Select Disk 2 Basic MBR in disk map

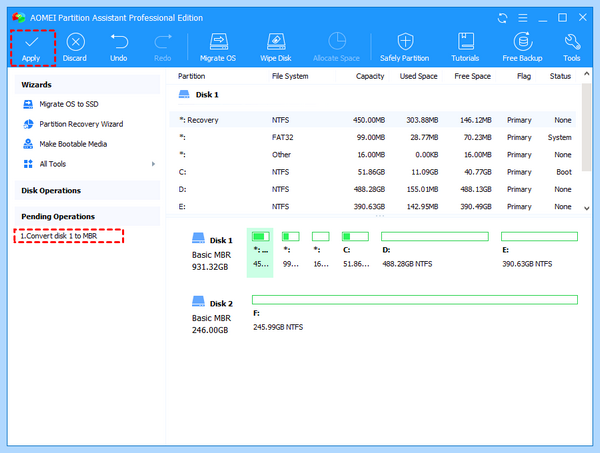pos(212,315)
